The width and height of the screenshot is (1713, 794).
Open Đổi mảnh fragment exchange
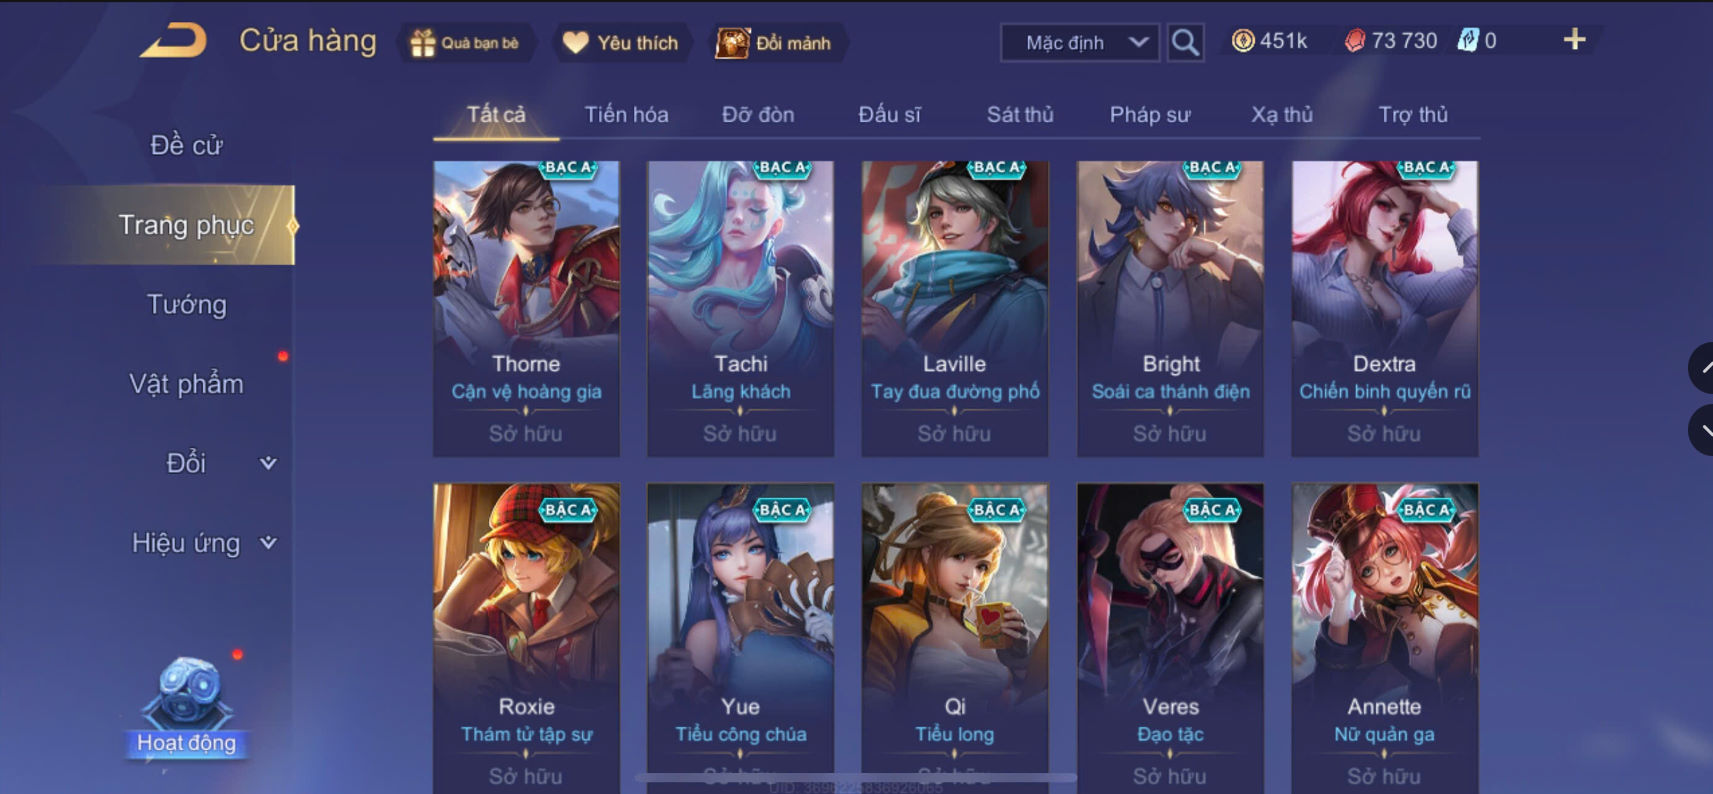[x=774, y=43]
